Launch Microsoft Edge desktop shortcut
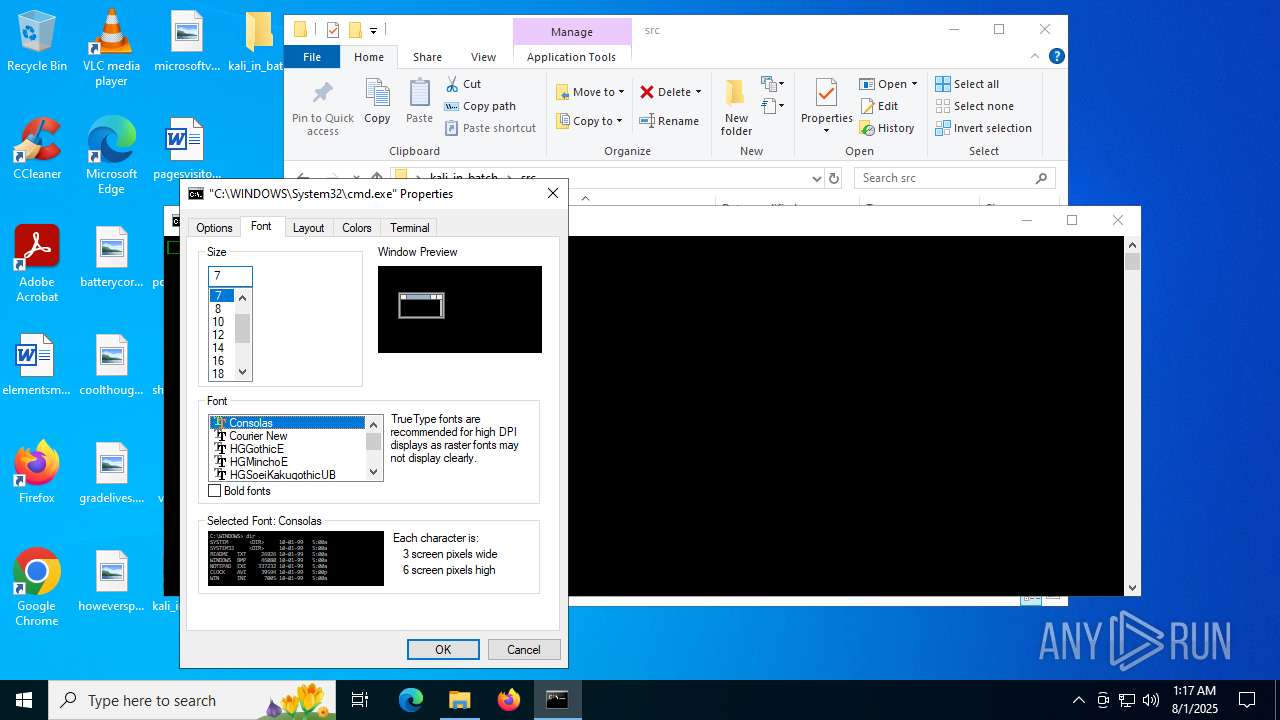The image size is (1280, 720). pos(111,156)
